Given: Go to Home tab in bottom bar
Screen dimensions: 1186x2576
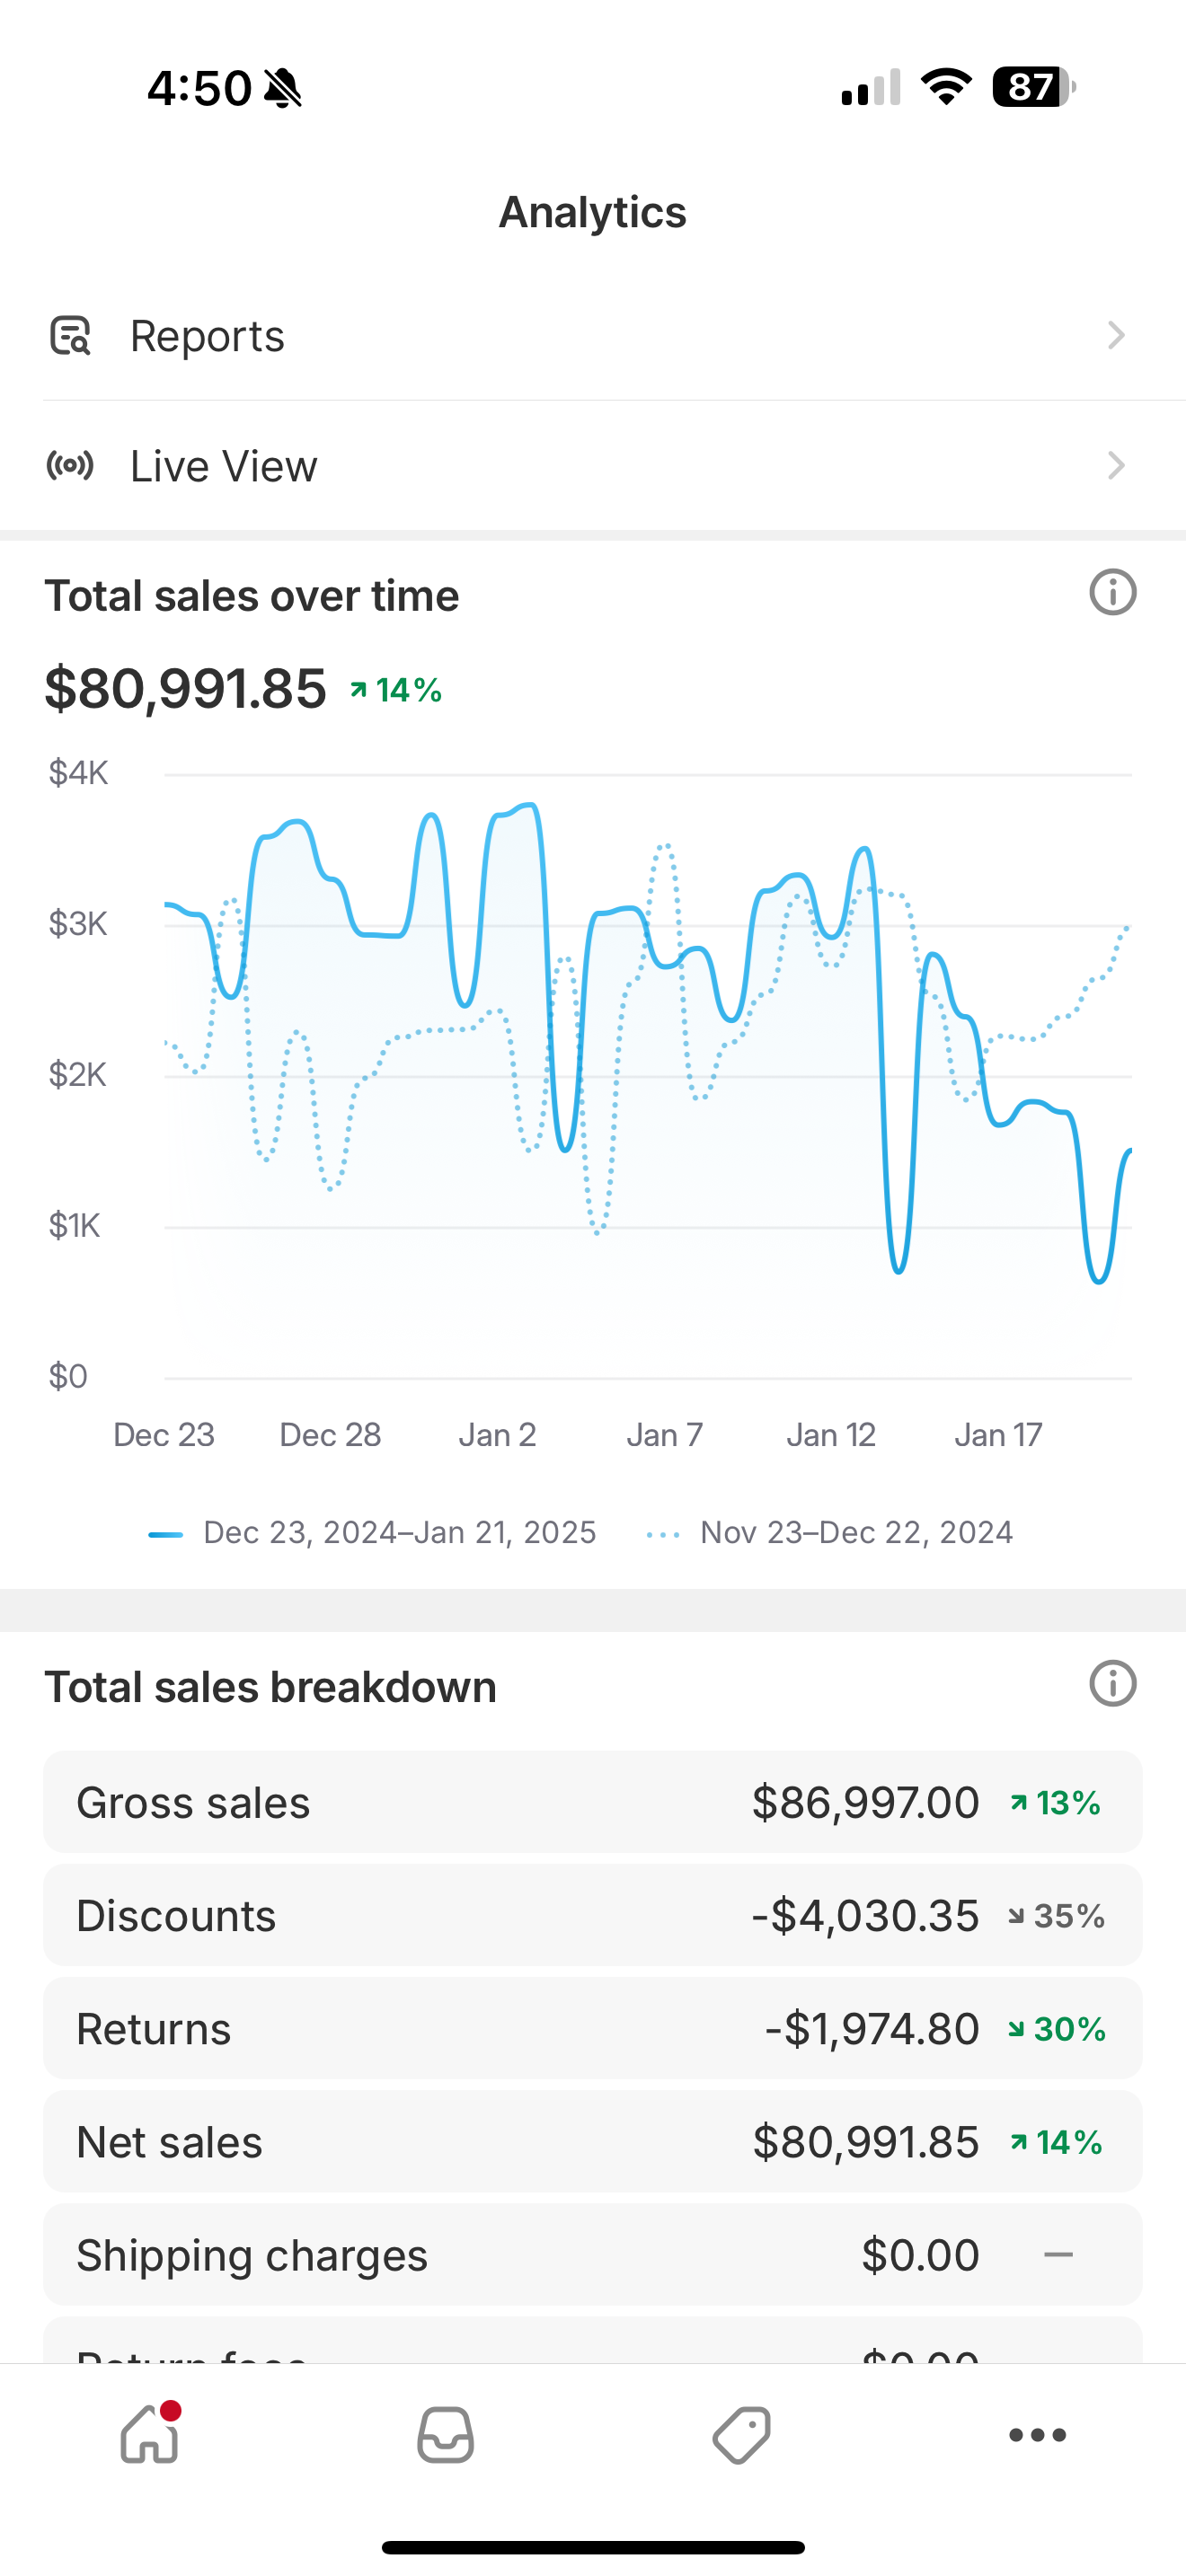Looking at the screenshot, I should click(149, 2434).
